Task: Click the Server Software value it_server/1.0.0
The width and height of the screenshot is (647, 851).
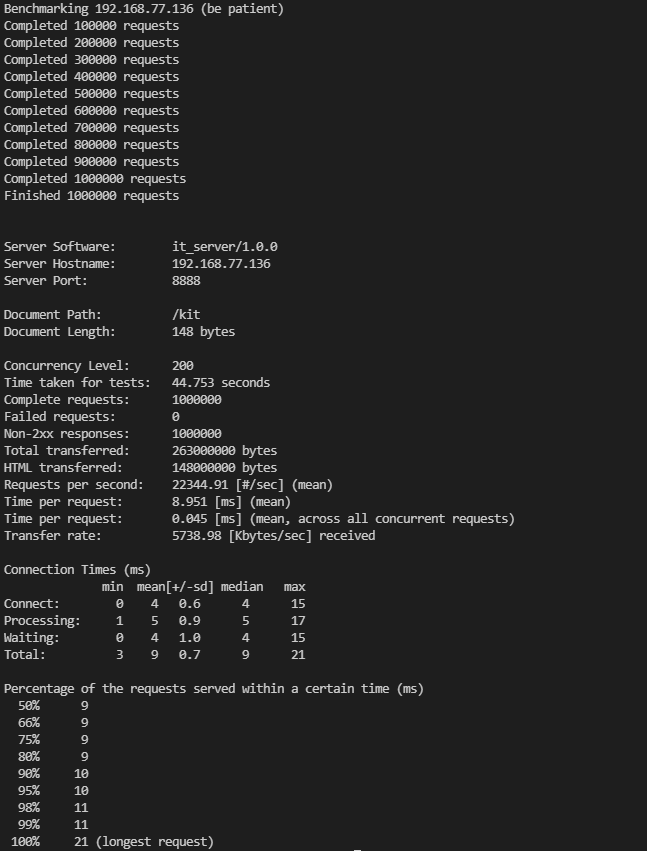Action: (225, 246)
